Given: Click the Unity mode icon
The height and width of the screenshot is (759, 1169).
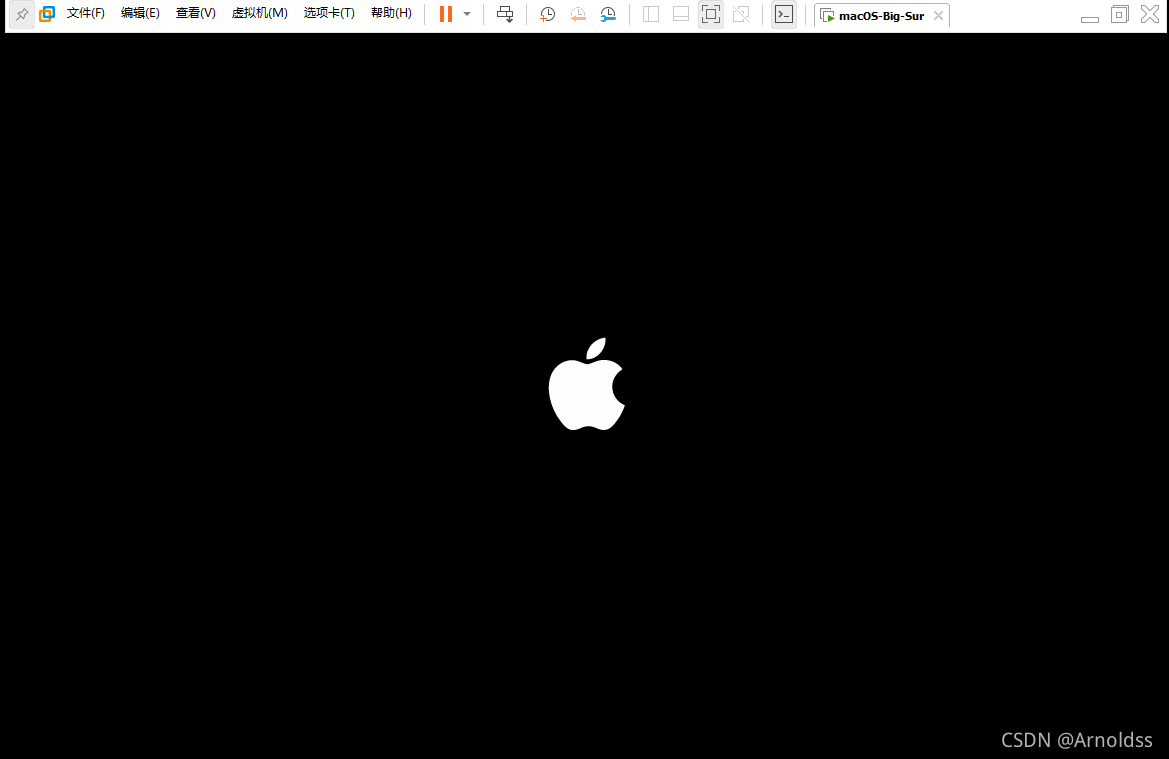Looking at the screenshot, I should [741, 14].
